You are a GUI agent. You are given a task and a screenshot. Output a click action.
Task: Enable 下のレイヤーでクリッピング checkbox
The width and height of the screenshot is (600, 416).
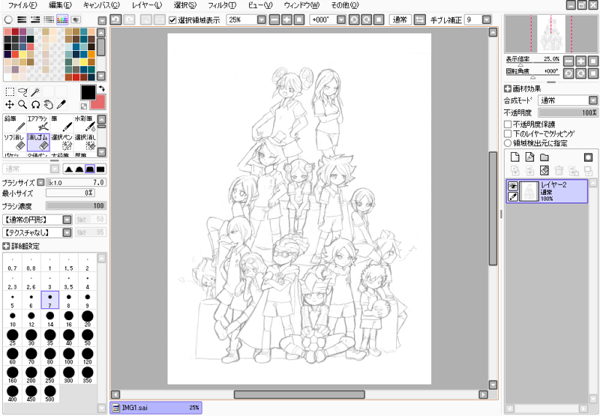(x=508, y=134)
